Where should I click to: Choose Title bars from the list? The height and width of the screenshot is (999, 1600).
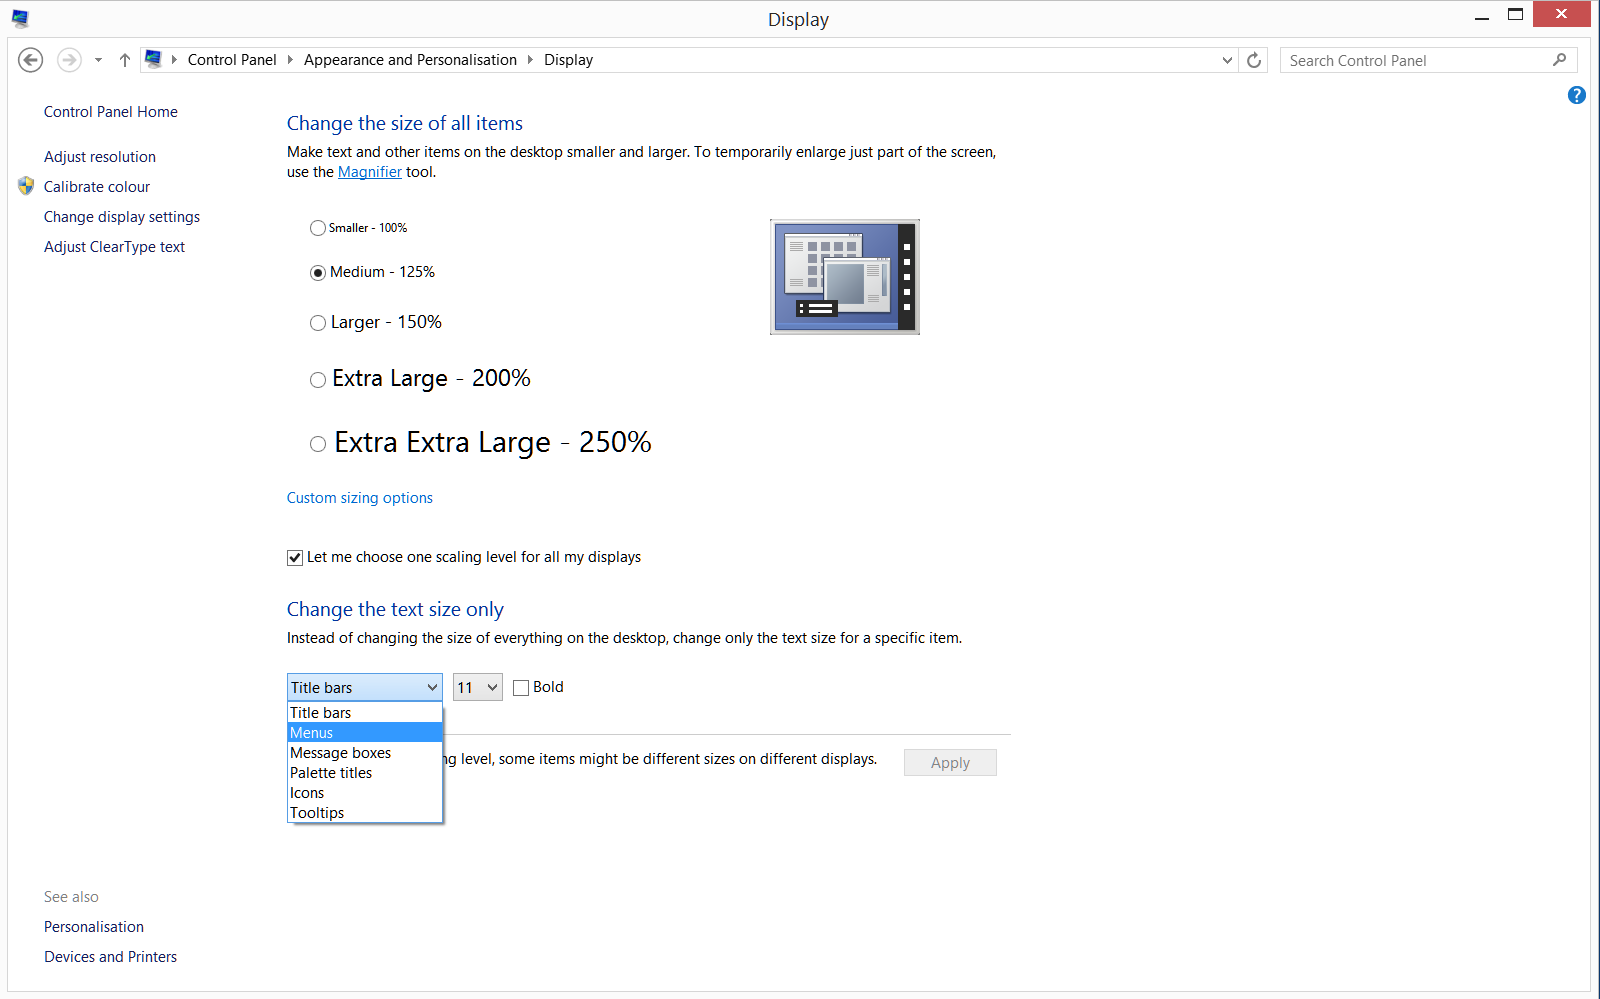point(365,713)
